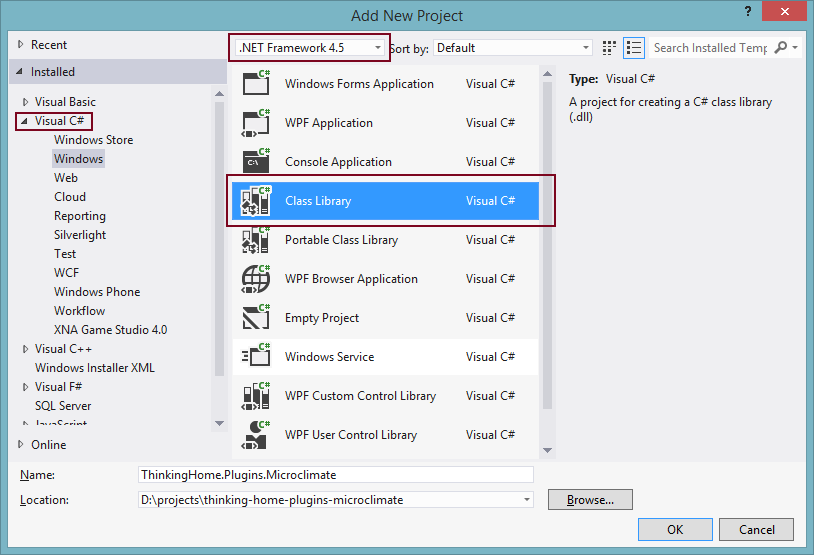Click the search magnifier icon
Screen dimensions: 814x555
(x=780, y=47)
